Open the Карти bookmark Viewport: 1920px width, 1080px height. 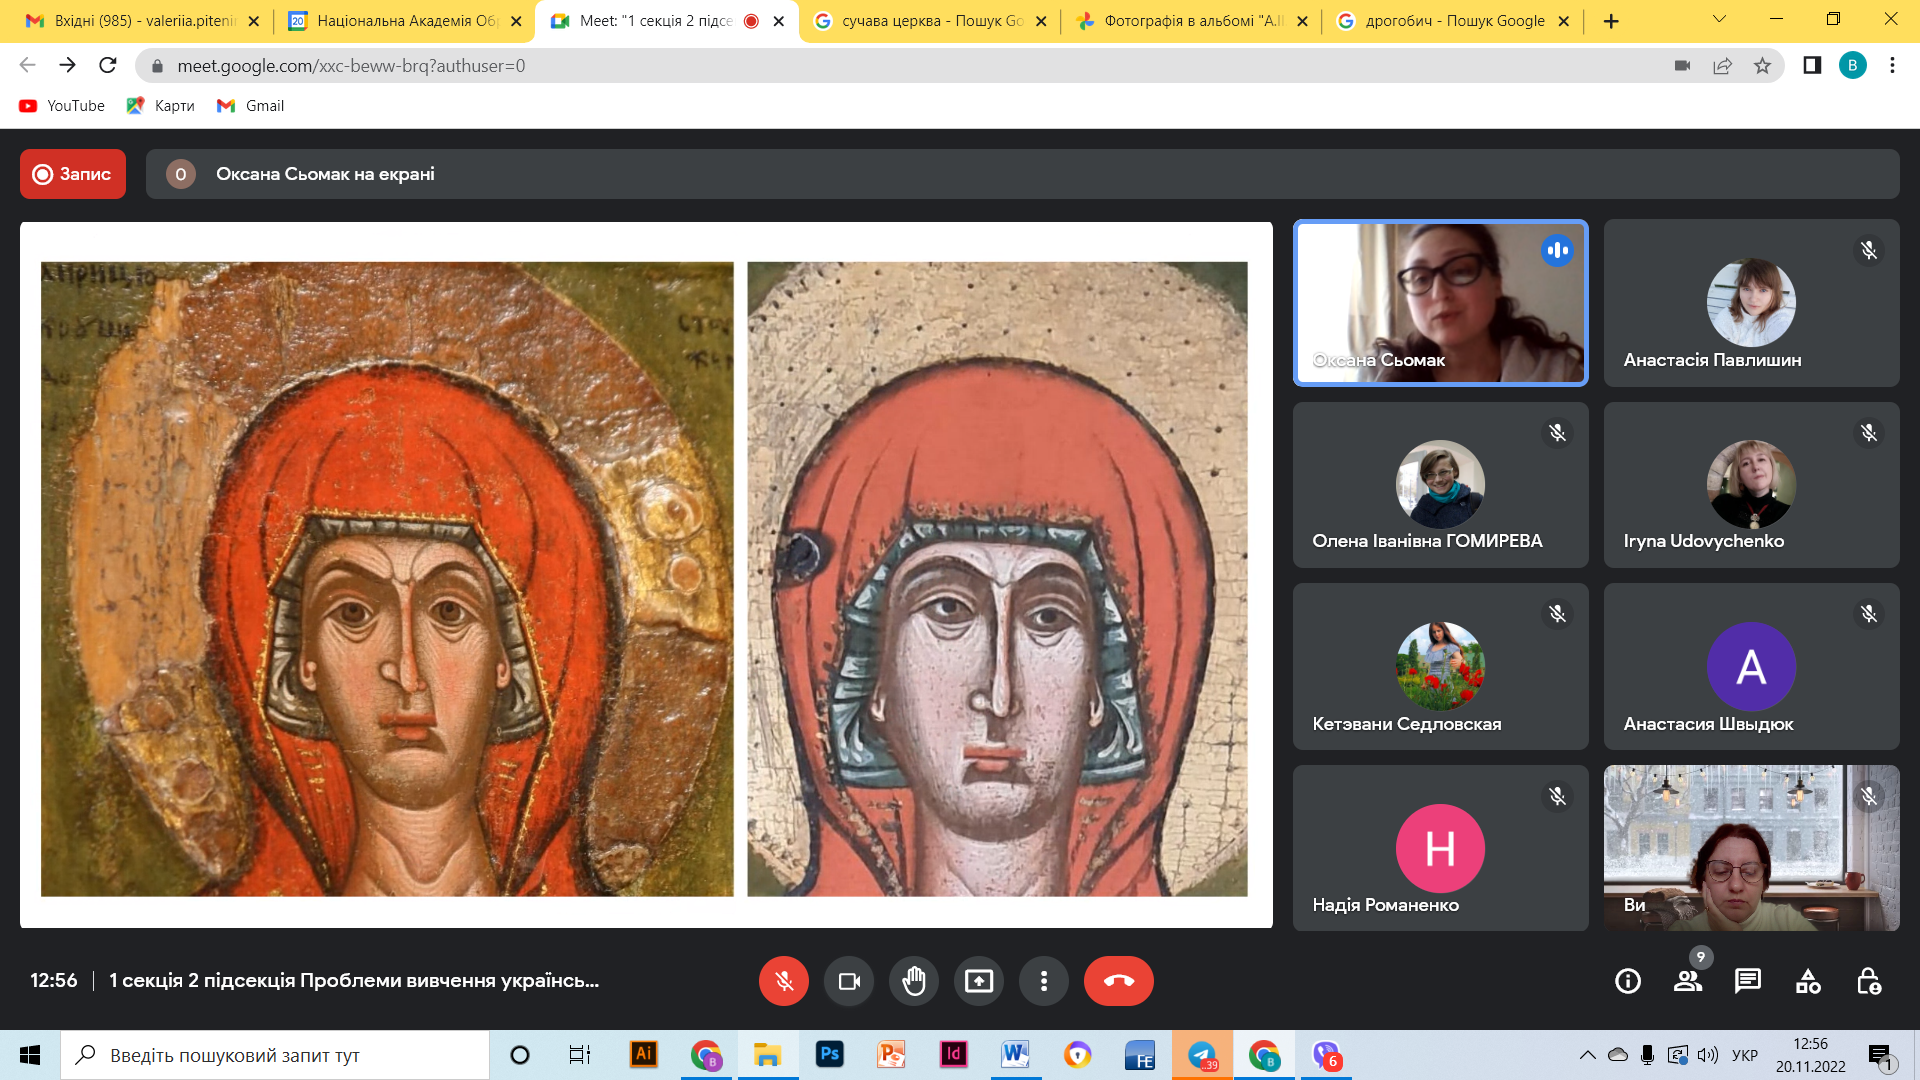pyautogui.click(x=161, y=106)
